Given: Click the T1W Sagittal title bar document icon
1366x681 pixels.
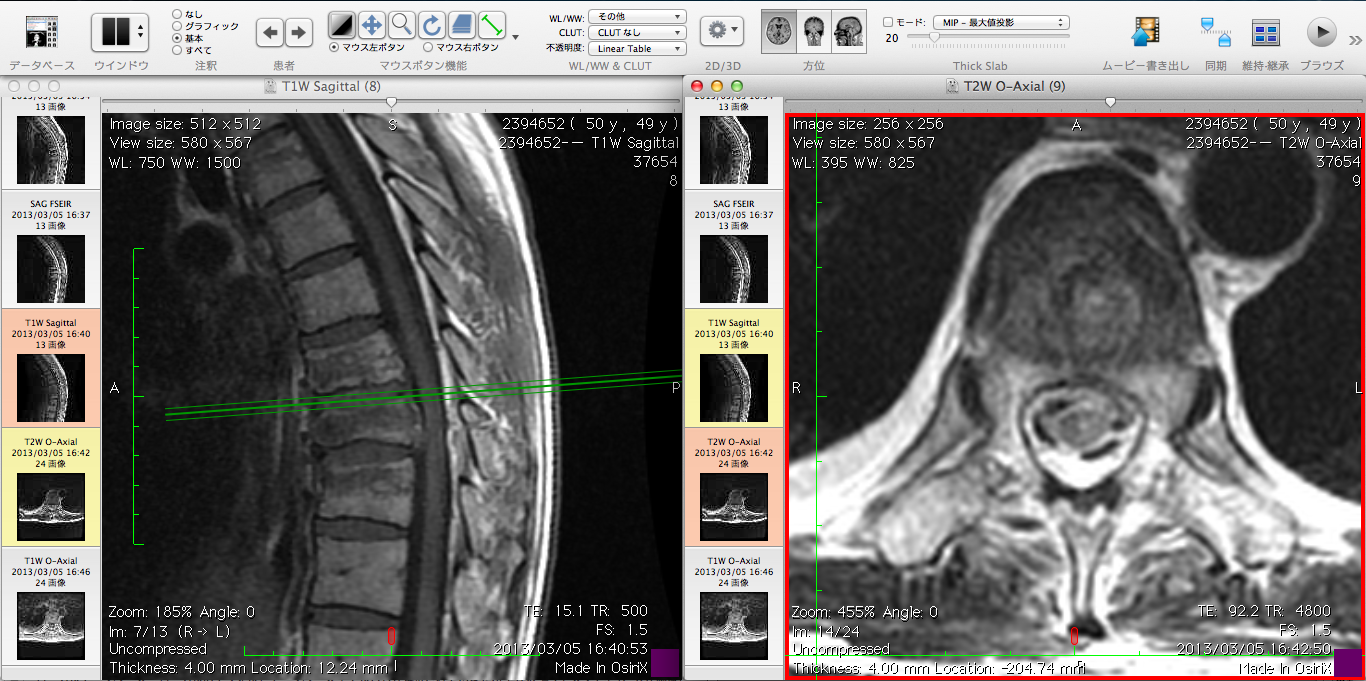Looking at the screenshot, I should coord(270,86).
